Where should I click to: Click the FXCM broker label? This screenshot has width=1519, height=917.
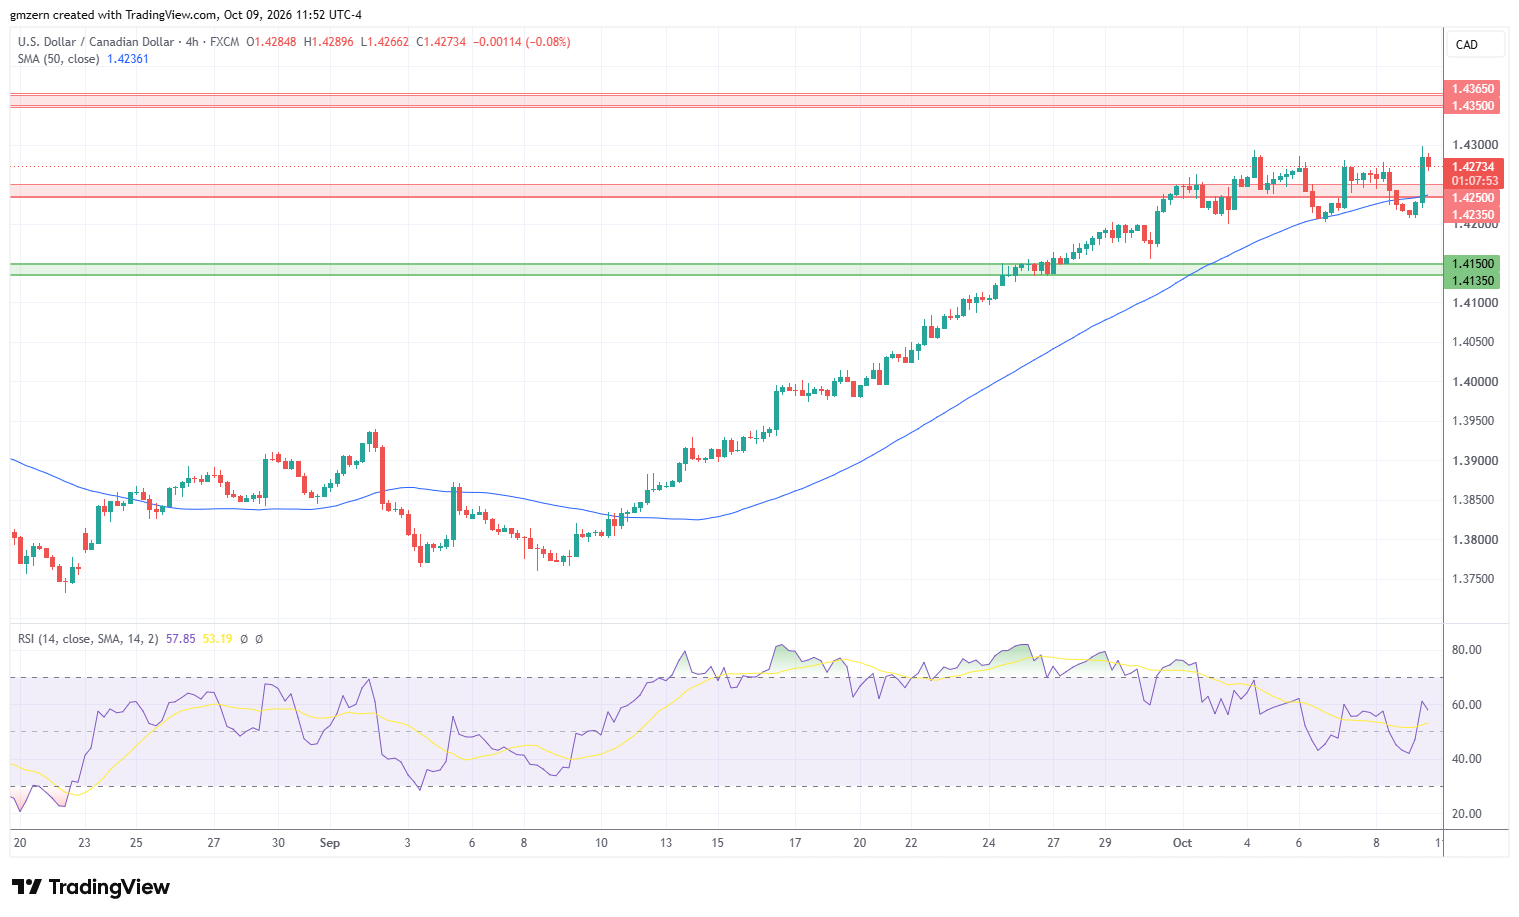225,42
